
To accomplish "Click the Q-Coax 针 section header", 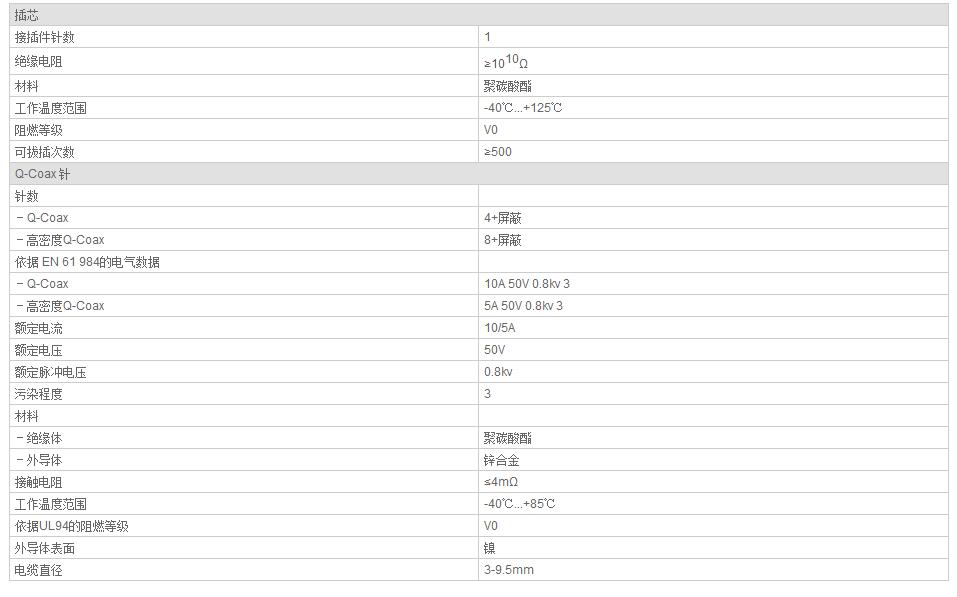I will pyautogui.click(x=42, y=174).
